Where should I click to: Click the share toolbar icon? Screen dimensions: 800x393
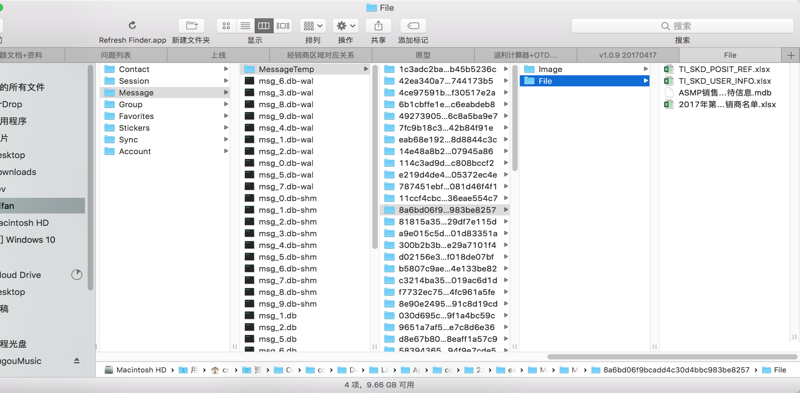(379, 26)
